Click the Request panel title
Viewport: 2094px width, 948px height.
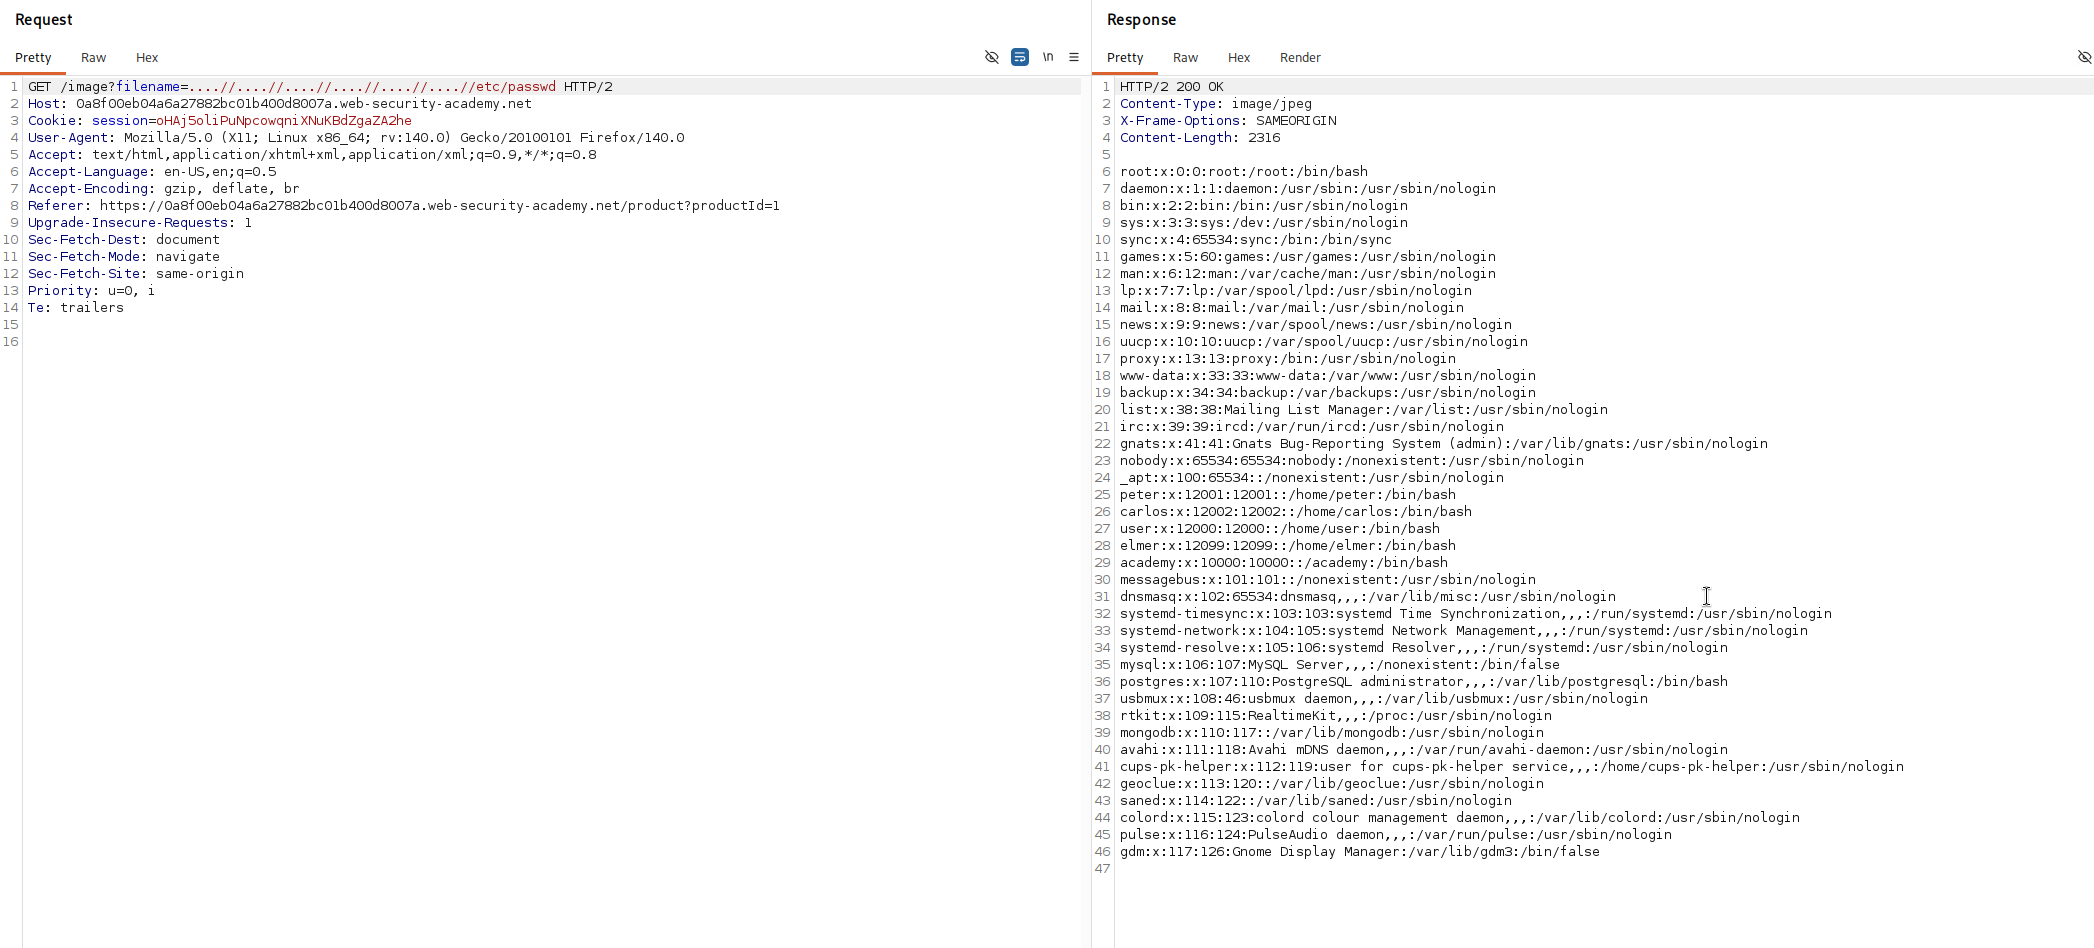[x=44, y=20]
